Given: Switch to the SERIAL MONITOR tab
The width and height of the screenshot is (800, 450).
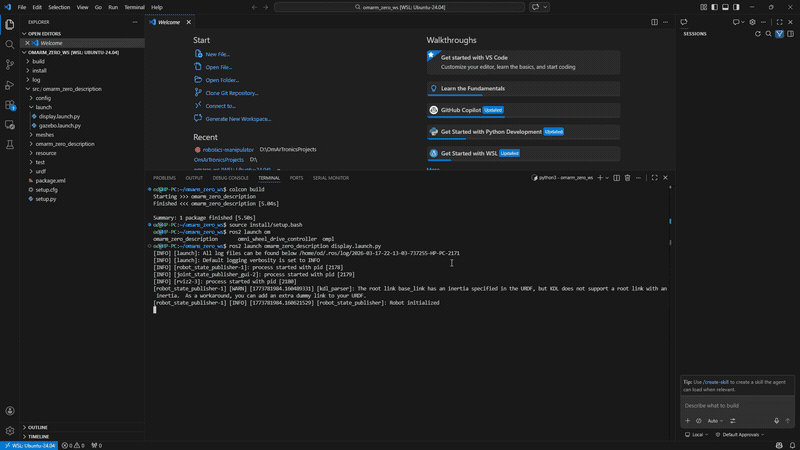Looking at the screenshot, I should pyautogui.click(x=331, y=178).
